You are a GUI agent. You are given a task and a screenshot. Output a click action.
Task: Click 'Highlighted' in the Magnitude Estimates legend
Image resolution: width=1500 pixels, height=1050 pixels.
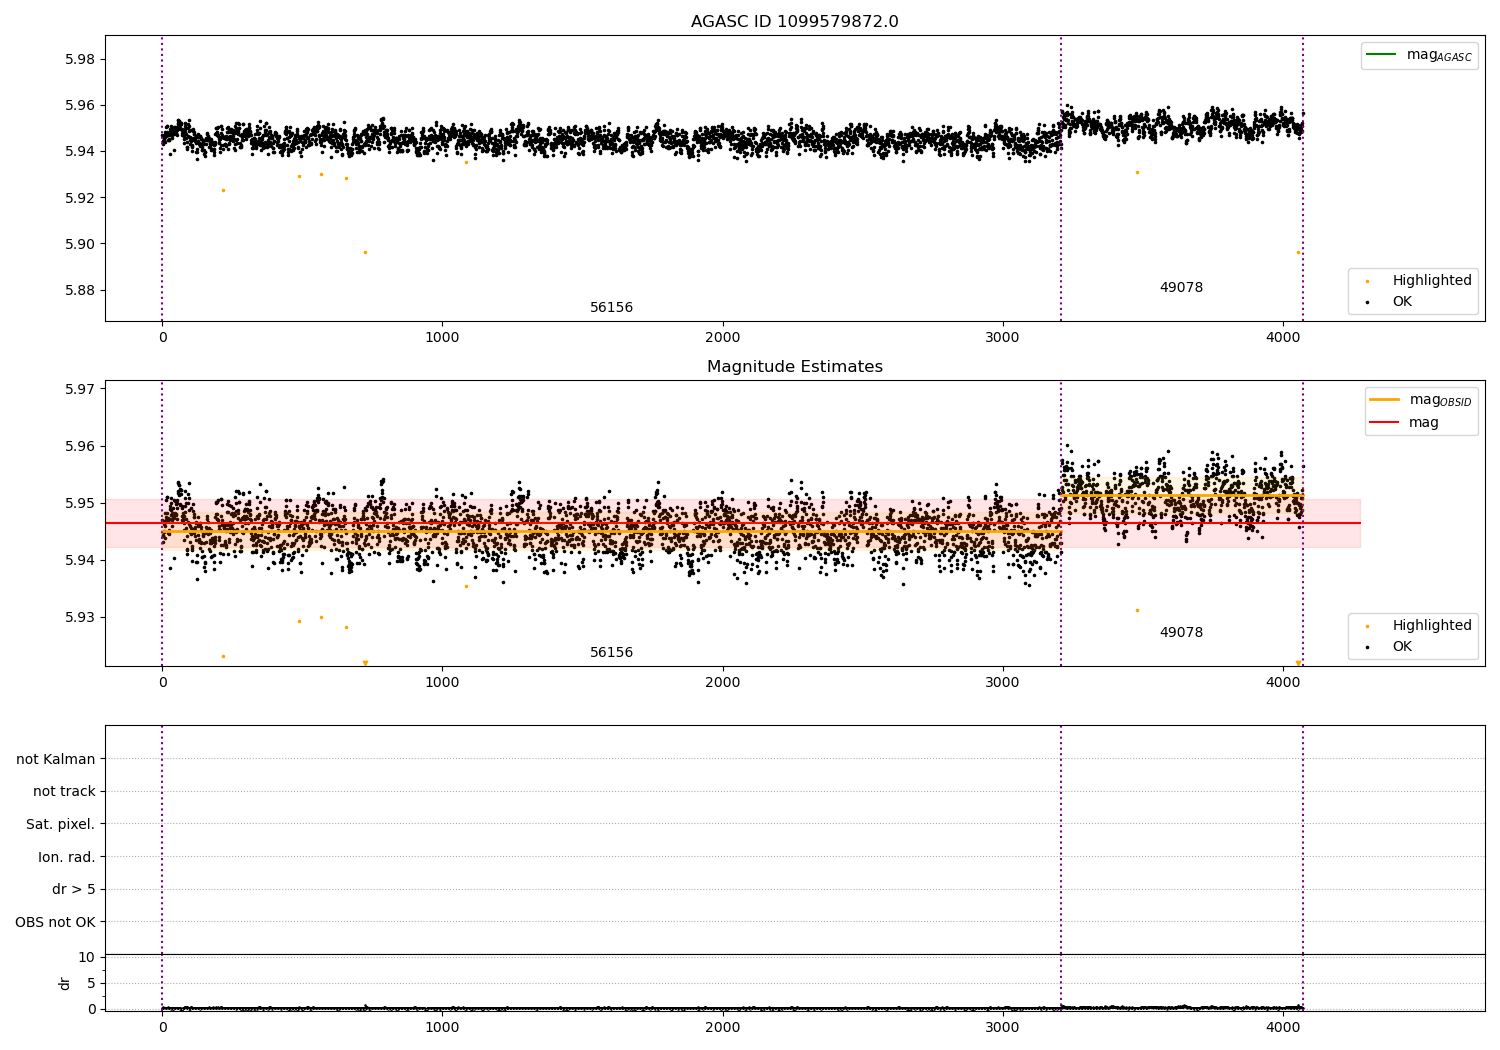pos(1432,626)
